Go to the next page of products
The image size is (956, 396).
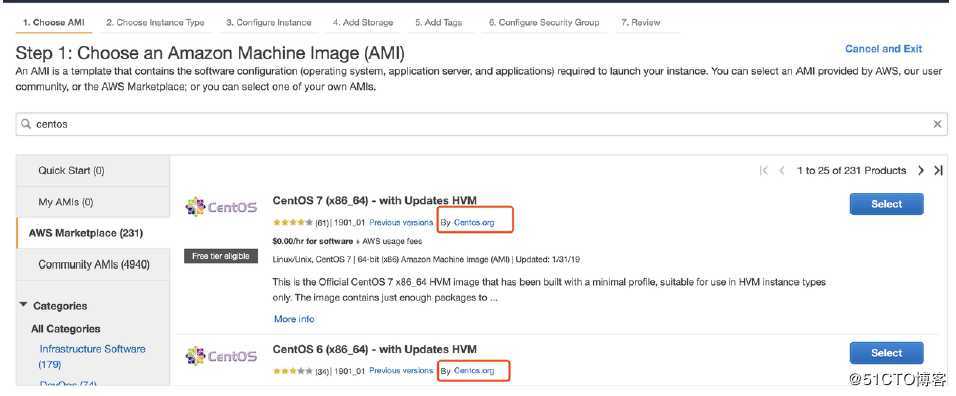(x=921, y=171)
